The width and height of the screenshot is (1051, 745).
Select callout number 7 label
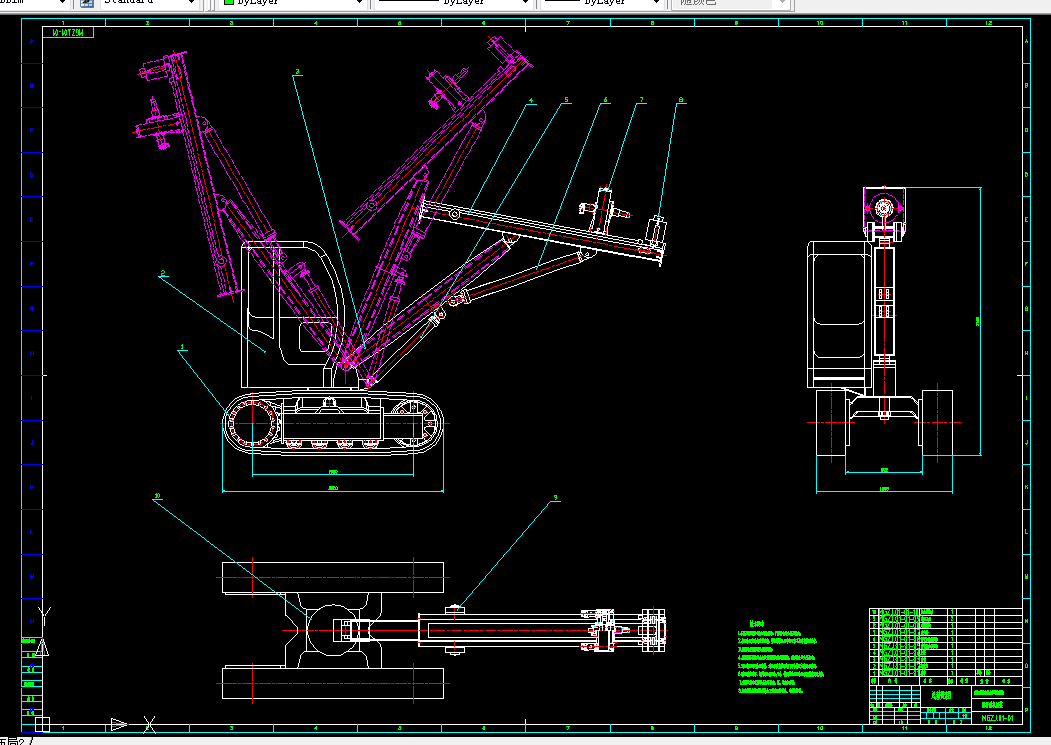641,100
